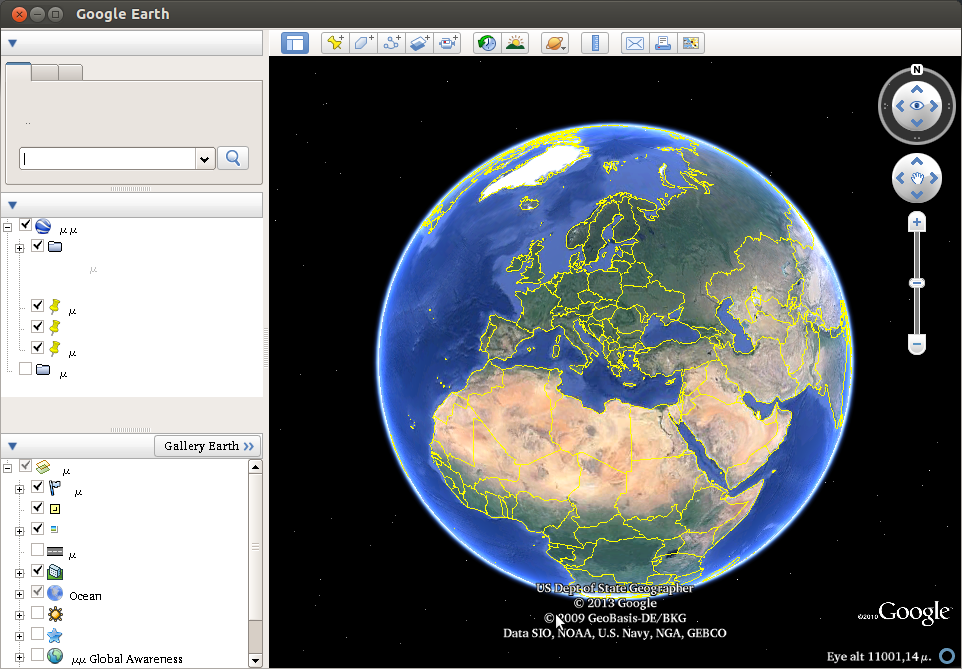Toggle sunlight across the landscape

[x=515, y=43]
